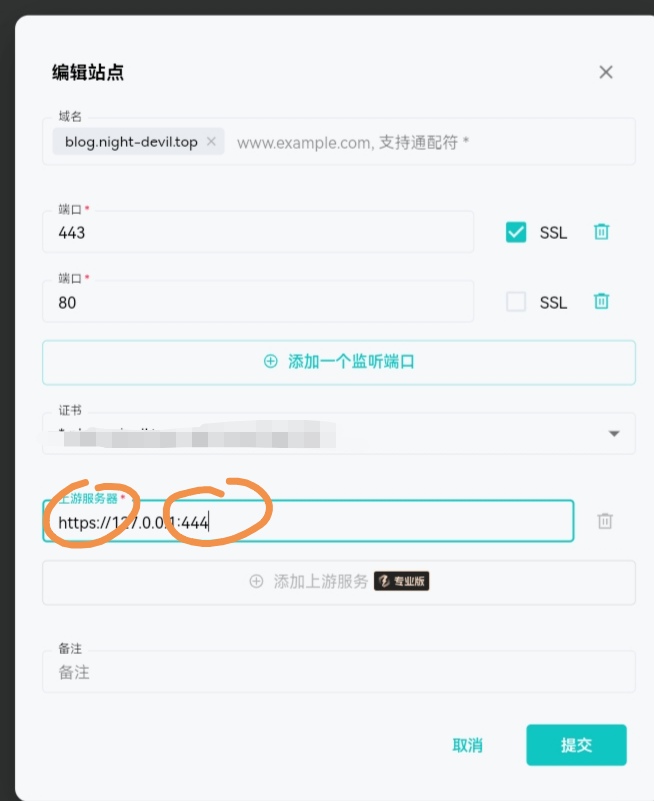Open the 证书 dropdown arrow
Image resolution: width=654 pixels, height=801 pixels.
[614, 434]
